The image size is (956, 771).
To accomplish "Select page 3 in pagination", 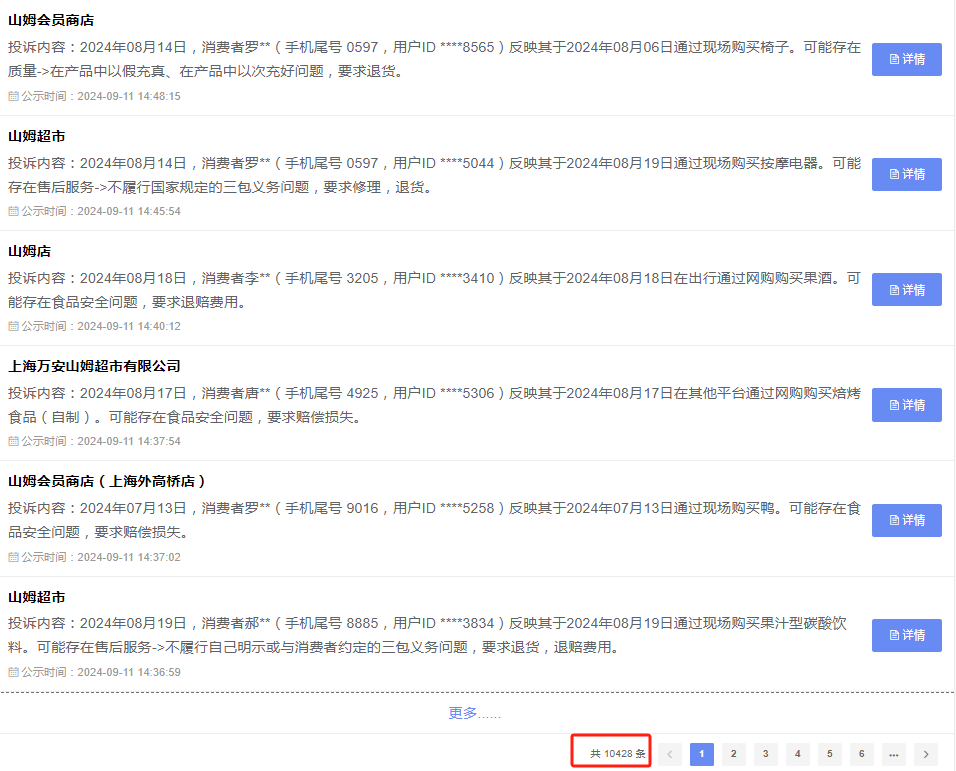I will 765,753.
